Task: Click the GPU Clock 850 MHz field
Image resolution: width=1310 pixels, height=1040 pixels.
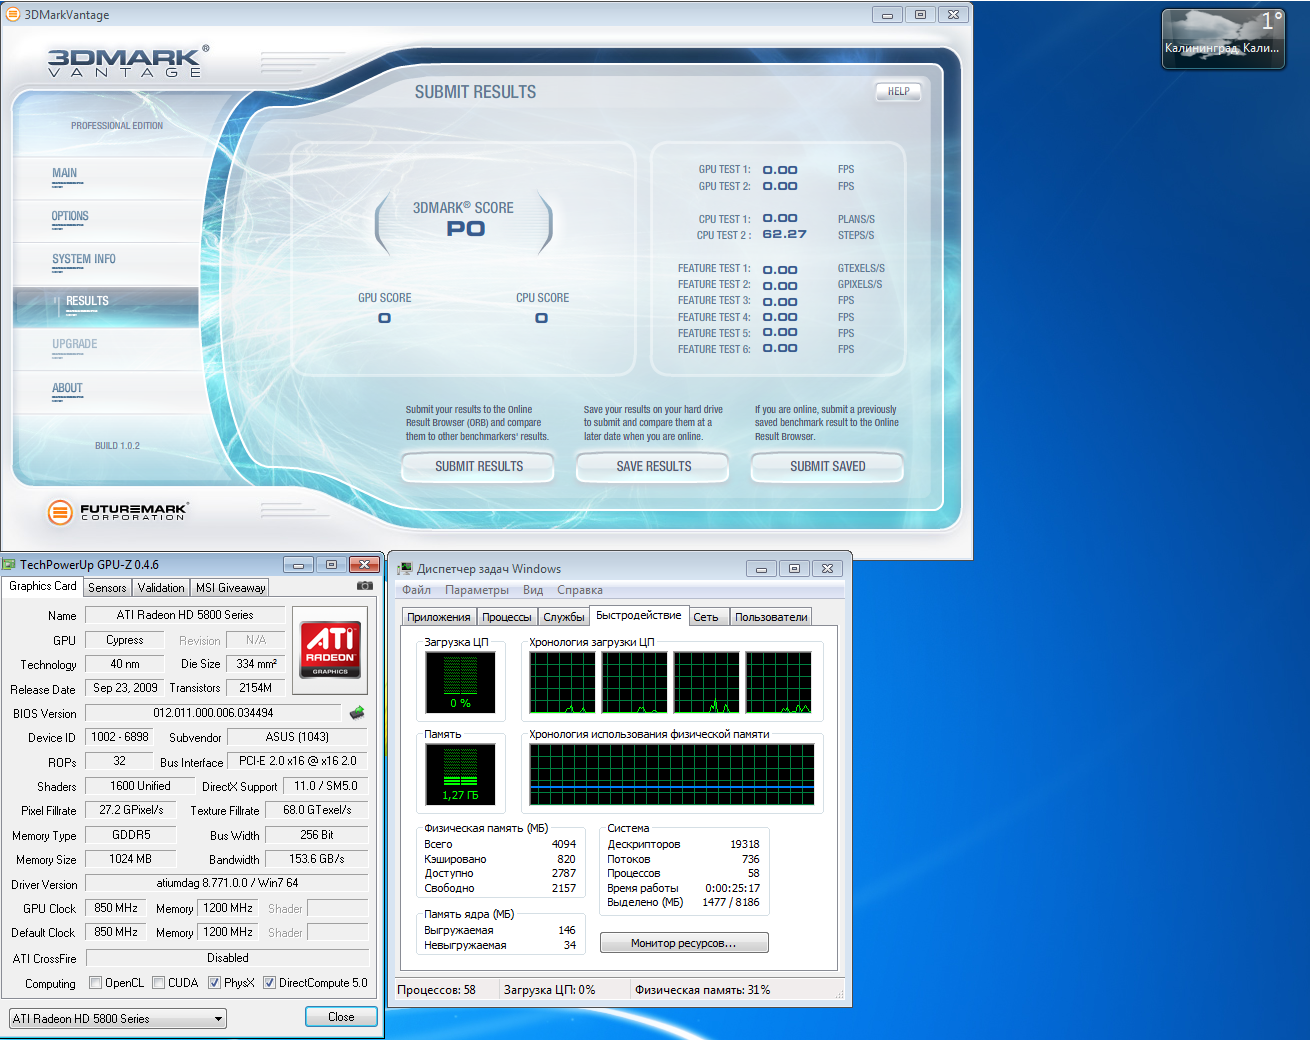Action: tap(116, 908)
